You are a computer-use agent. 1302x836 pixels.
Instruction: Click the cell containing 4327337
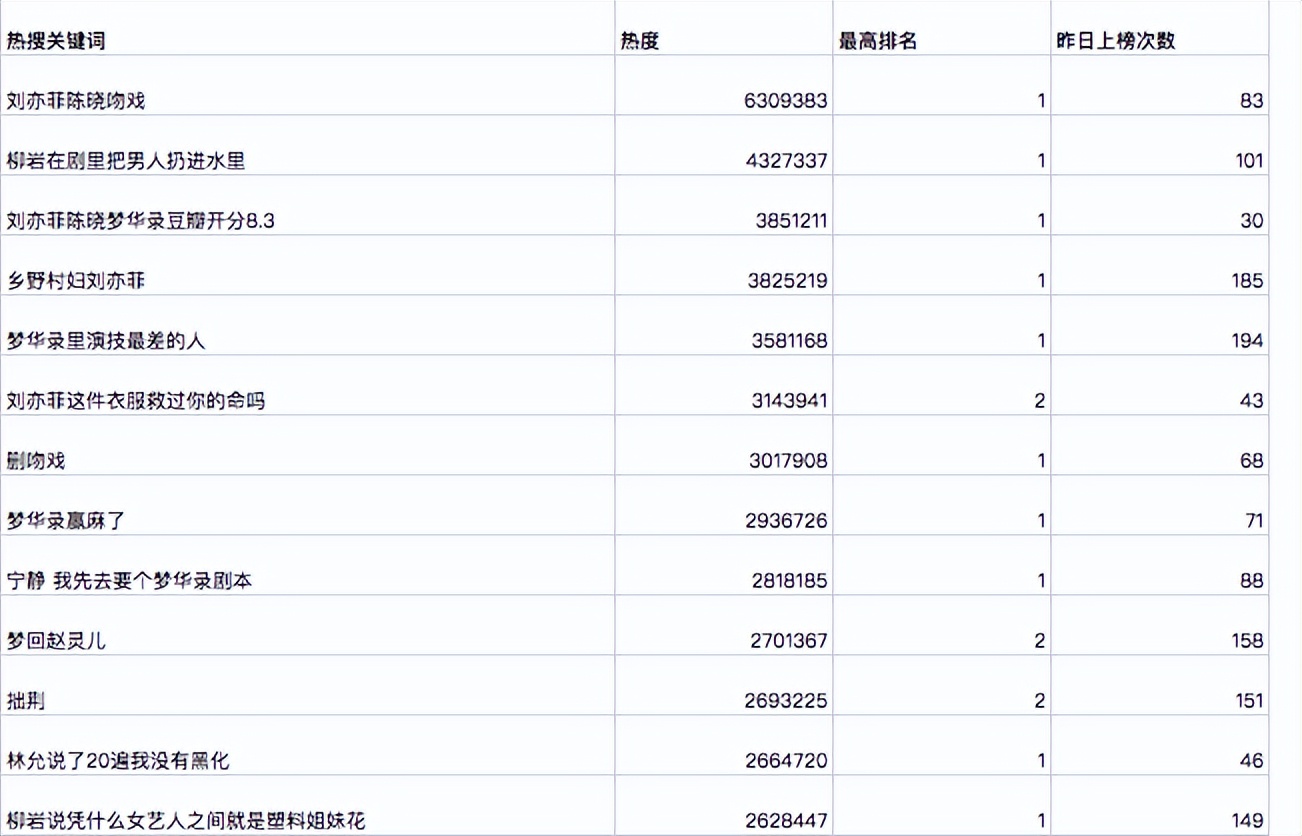[x=786, y=161]
